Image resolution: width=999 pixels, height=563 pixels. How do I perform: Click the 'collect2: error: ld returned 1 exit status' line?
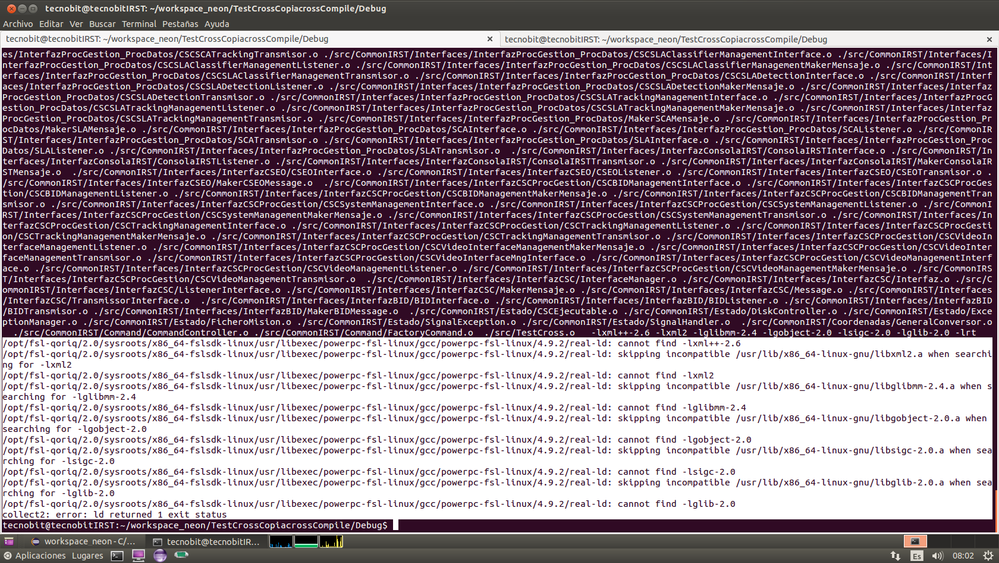click(115, 515)
